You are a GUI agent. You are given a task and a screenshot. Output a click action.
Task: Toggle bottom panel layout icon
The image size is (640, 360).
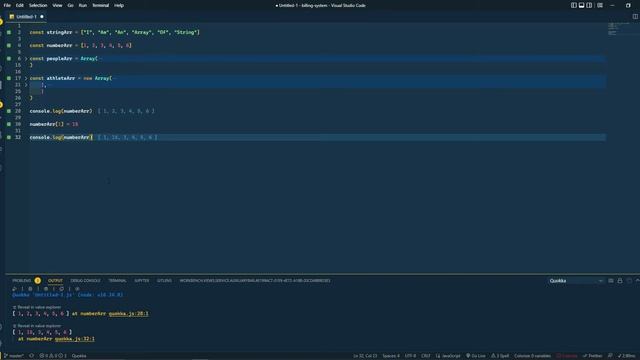[x=581, y=5]
